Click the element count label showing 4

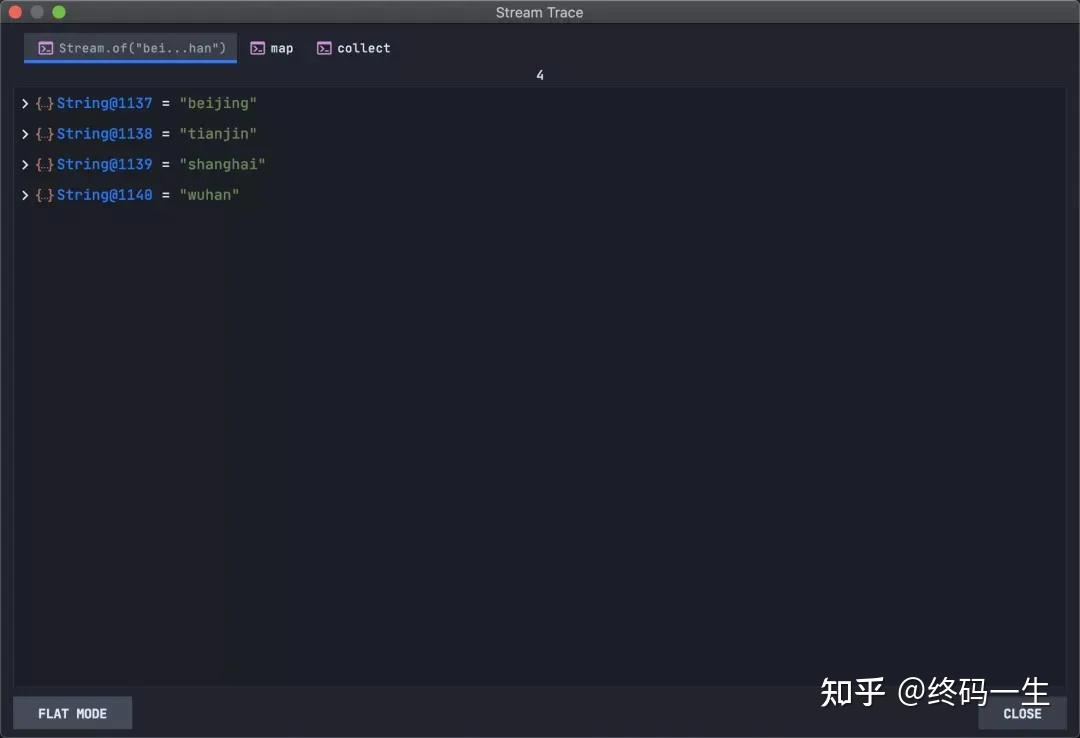(x=540, y=75)
